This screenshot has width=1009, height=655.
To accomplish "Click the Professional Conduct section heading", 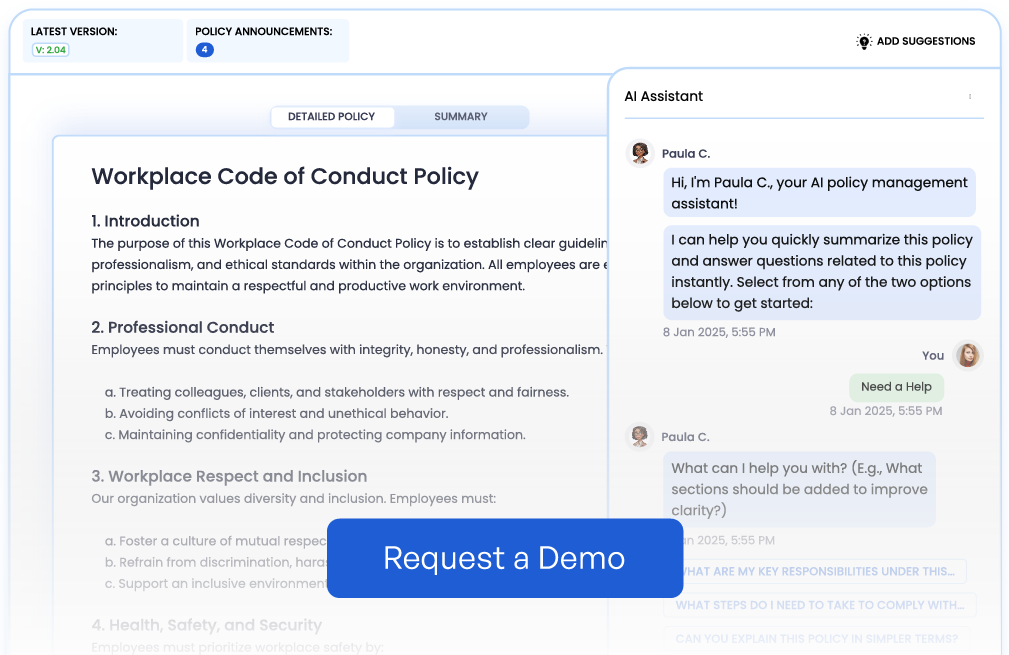I will coord(182,327).
